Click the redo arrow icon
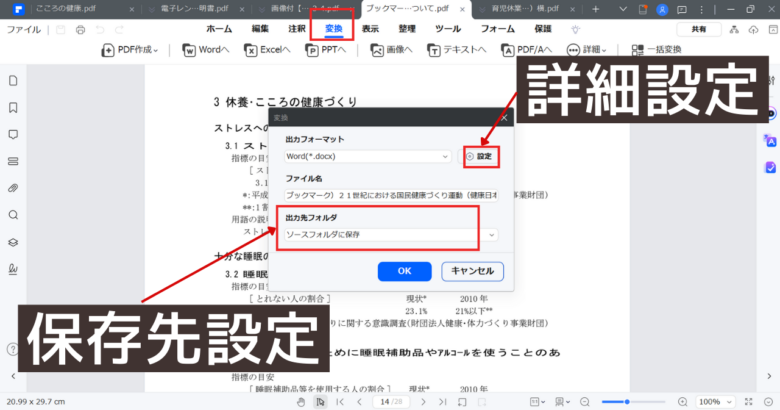Screen dimensions: 780x410 point(119,30)
